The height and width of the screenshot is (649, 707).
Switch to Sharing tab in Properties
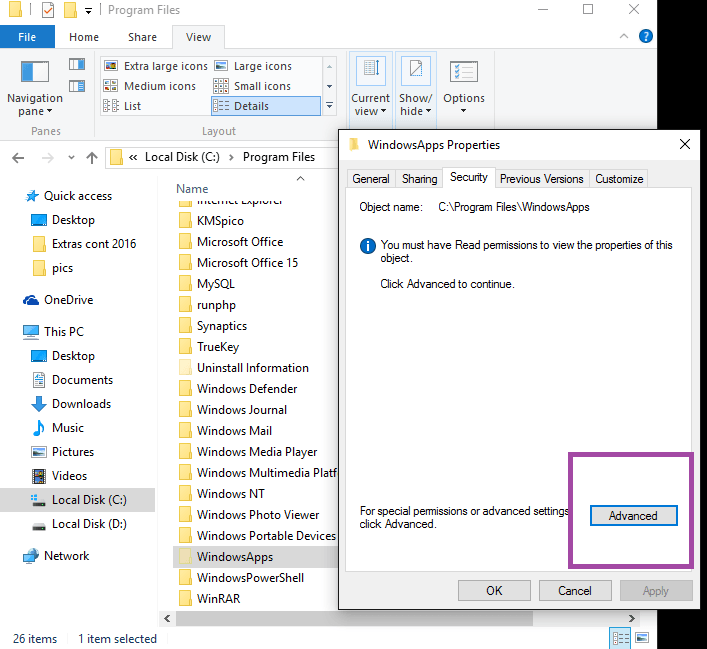(419, 179)
